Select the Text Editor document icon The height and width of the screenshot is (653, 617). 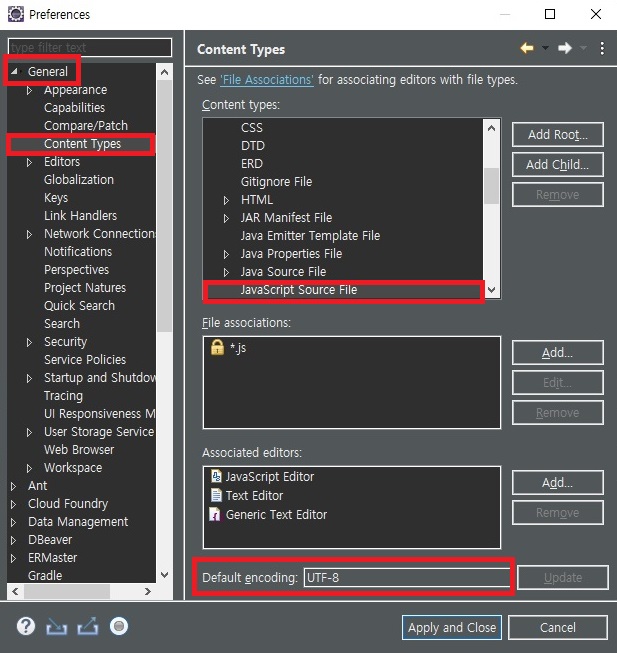216,495
